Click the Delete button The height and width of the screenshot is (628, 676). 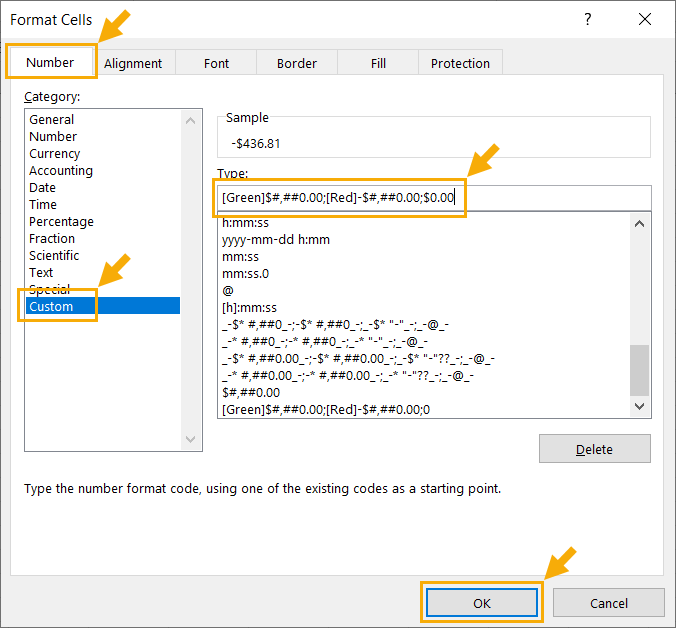click(594, 449)
